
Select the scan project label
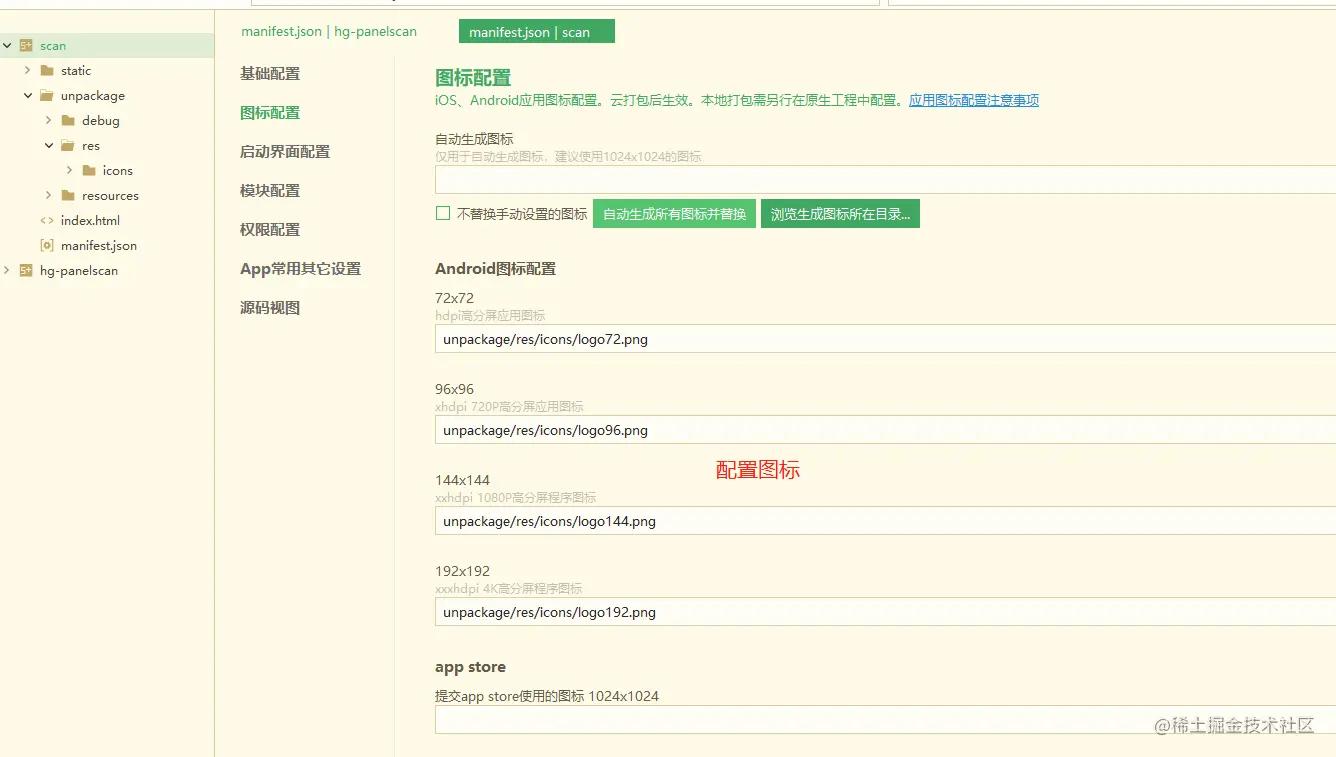click(53, 46)
